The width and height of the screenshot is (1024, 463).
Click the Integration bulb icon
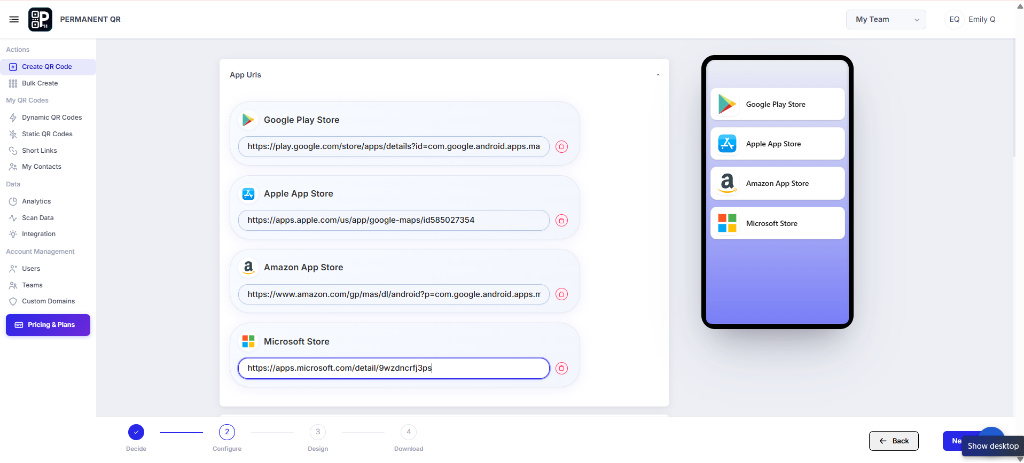13,234
